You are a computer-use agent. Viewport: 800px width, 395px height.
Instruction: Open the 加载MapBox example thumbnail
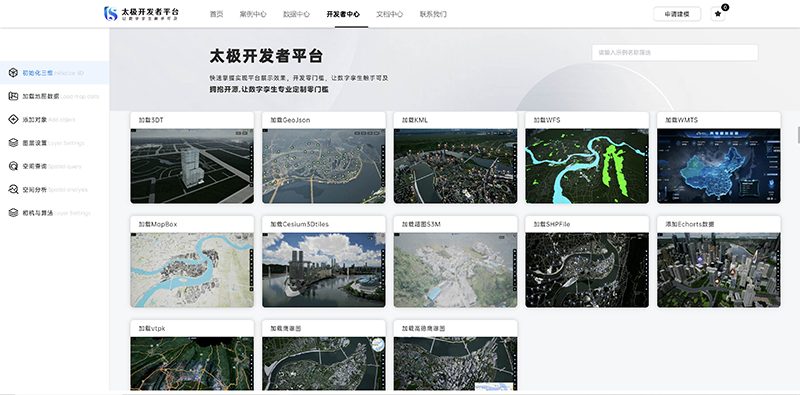tap(192, 270)
